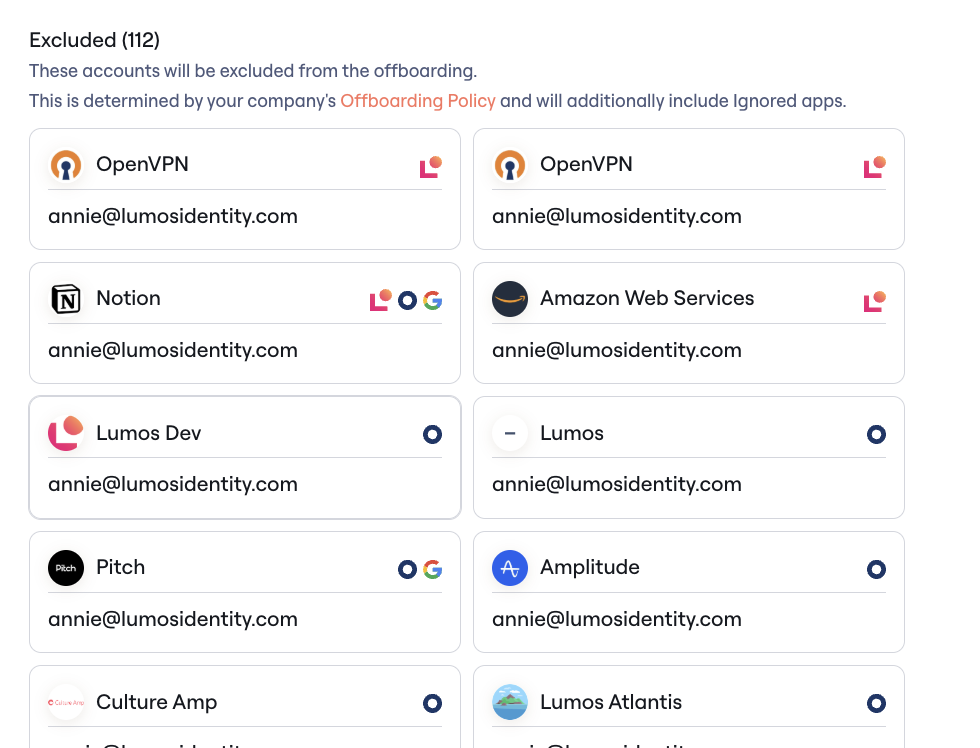Viewport: 980px width, 748px height.
Task: Click the Pitch app logo
Action: point(66,568)
